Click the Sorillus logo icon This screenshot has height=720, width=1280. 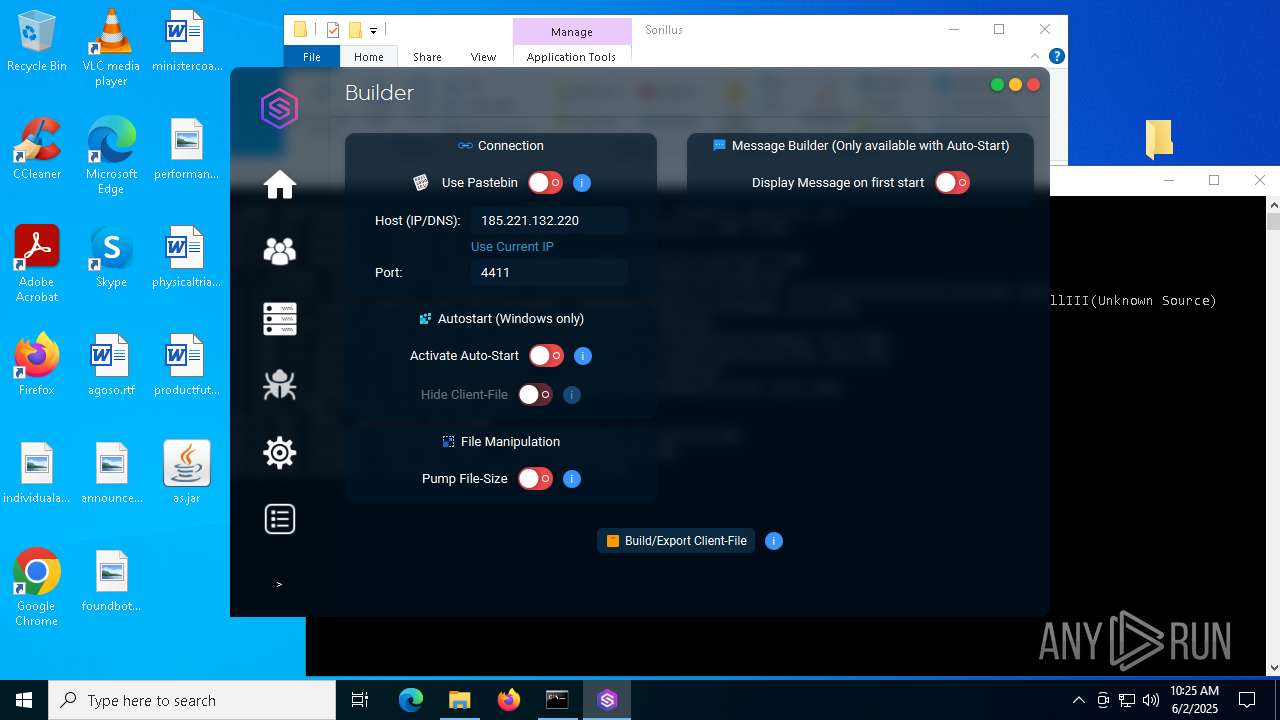coord(280,108)
